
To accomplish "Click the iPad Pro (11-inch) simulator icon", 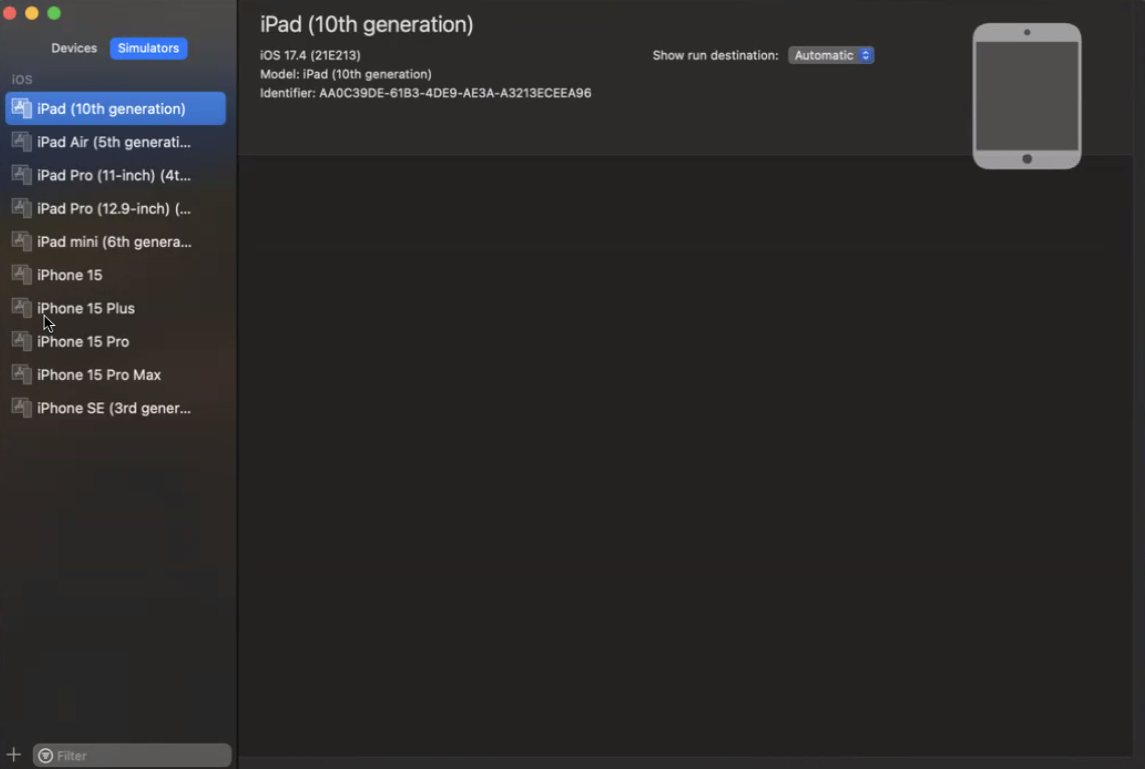I will point(21,175).
